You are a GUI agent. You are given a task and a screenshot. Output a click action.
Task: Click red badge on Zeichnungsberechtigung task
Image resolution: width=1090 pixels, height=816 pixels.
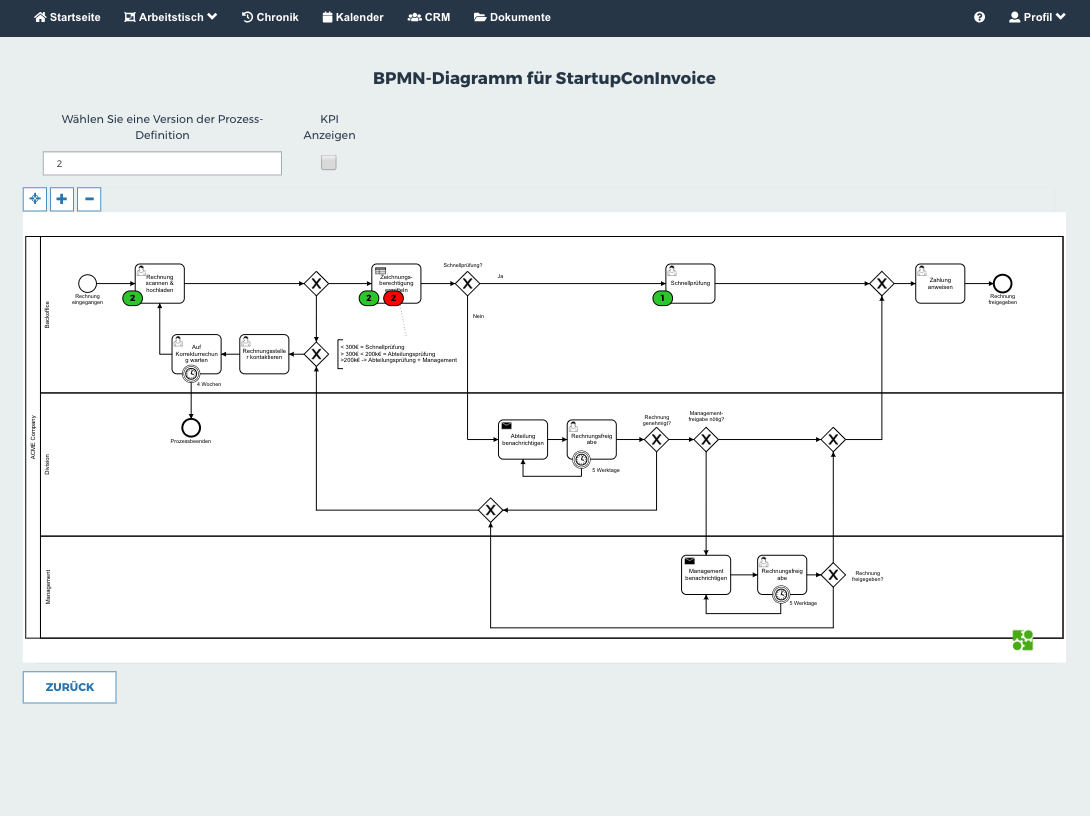click(394, 298)
